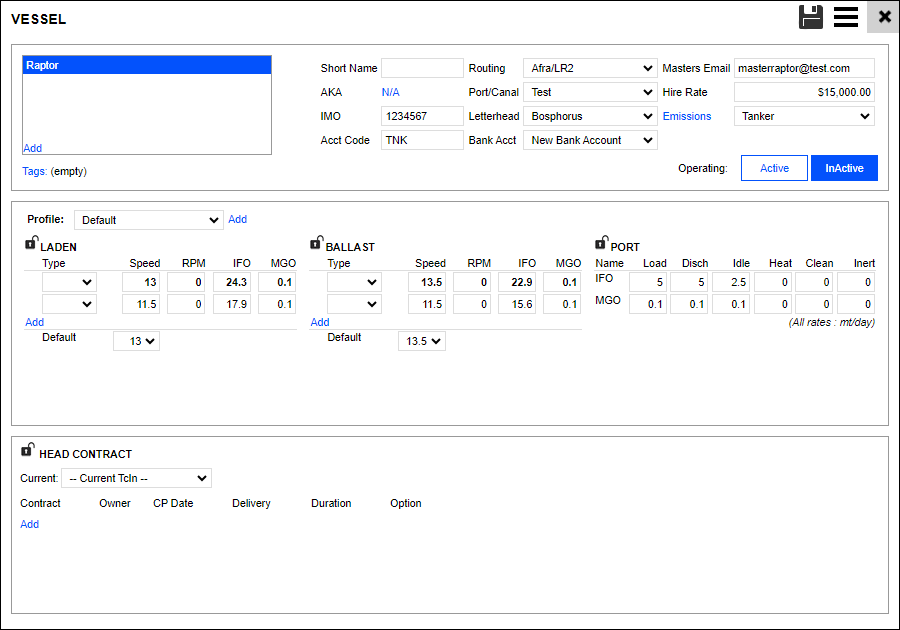Toggle the Laden section lock icon
The image size is (900, 630).
pyautogui.click(x=31, y=244)
